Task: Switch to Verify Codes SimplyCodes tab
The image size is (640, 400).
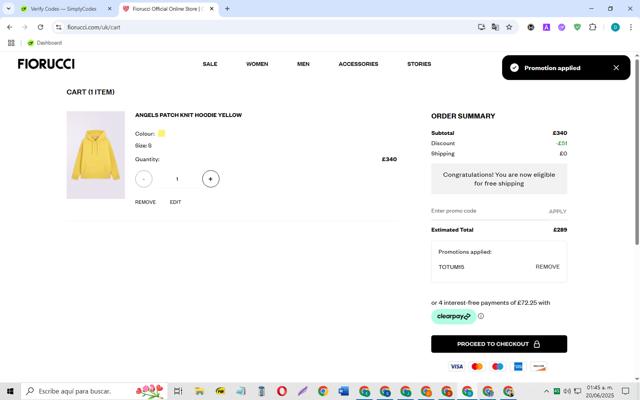Action: (63, 9)
